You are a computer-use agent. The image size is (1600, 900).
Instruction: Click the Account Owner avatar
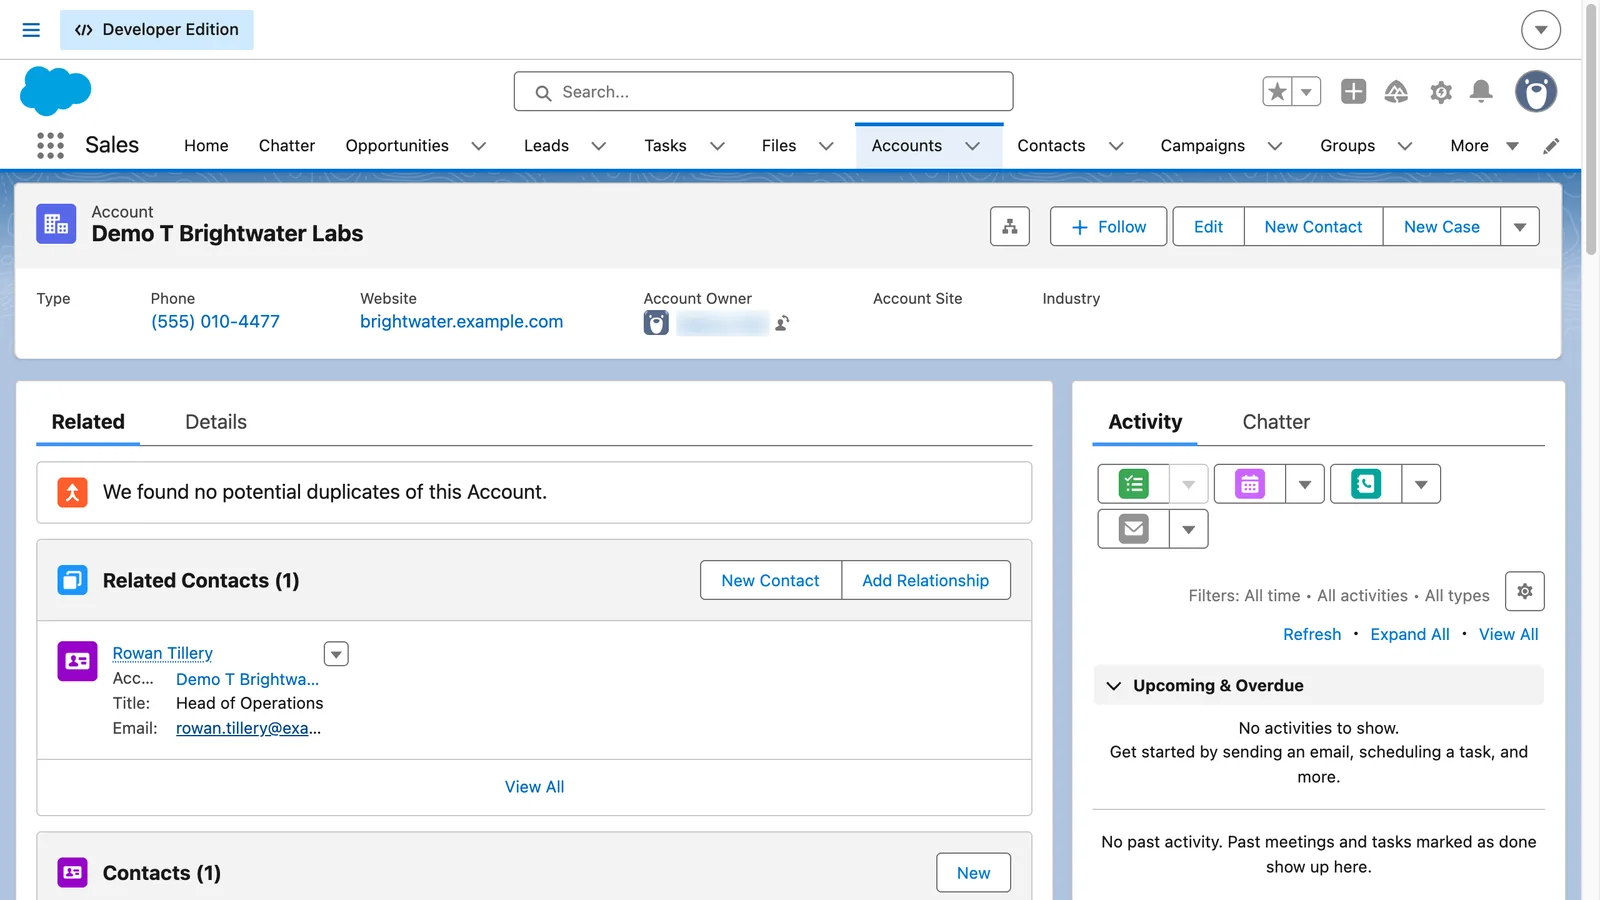point(656,323)
